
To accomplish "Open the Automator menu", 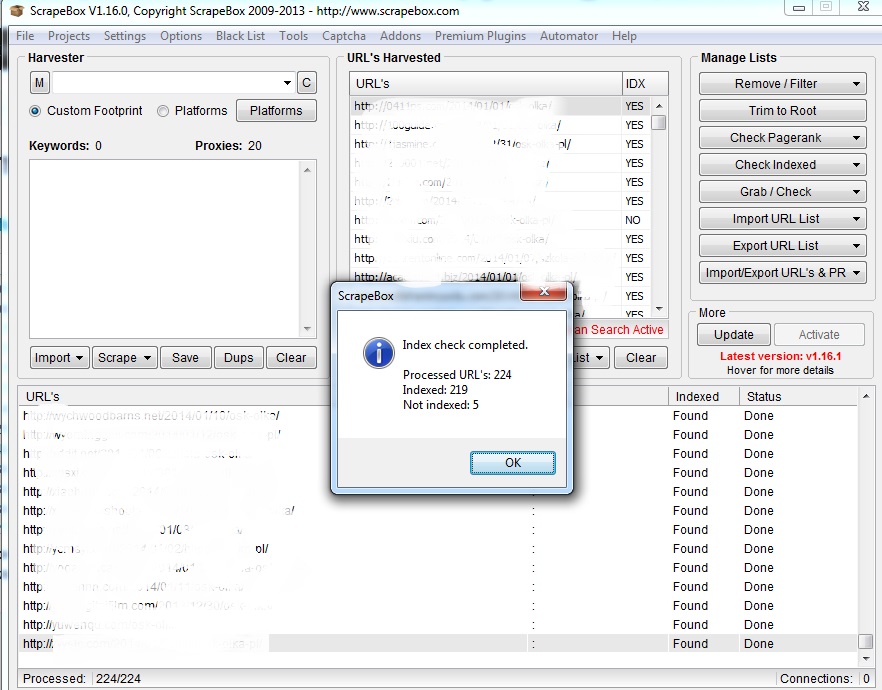I will [569, 36].
